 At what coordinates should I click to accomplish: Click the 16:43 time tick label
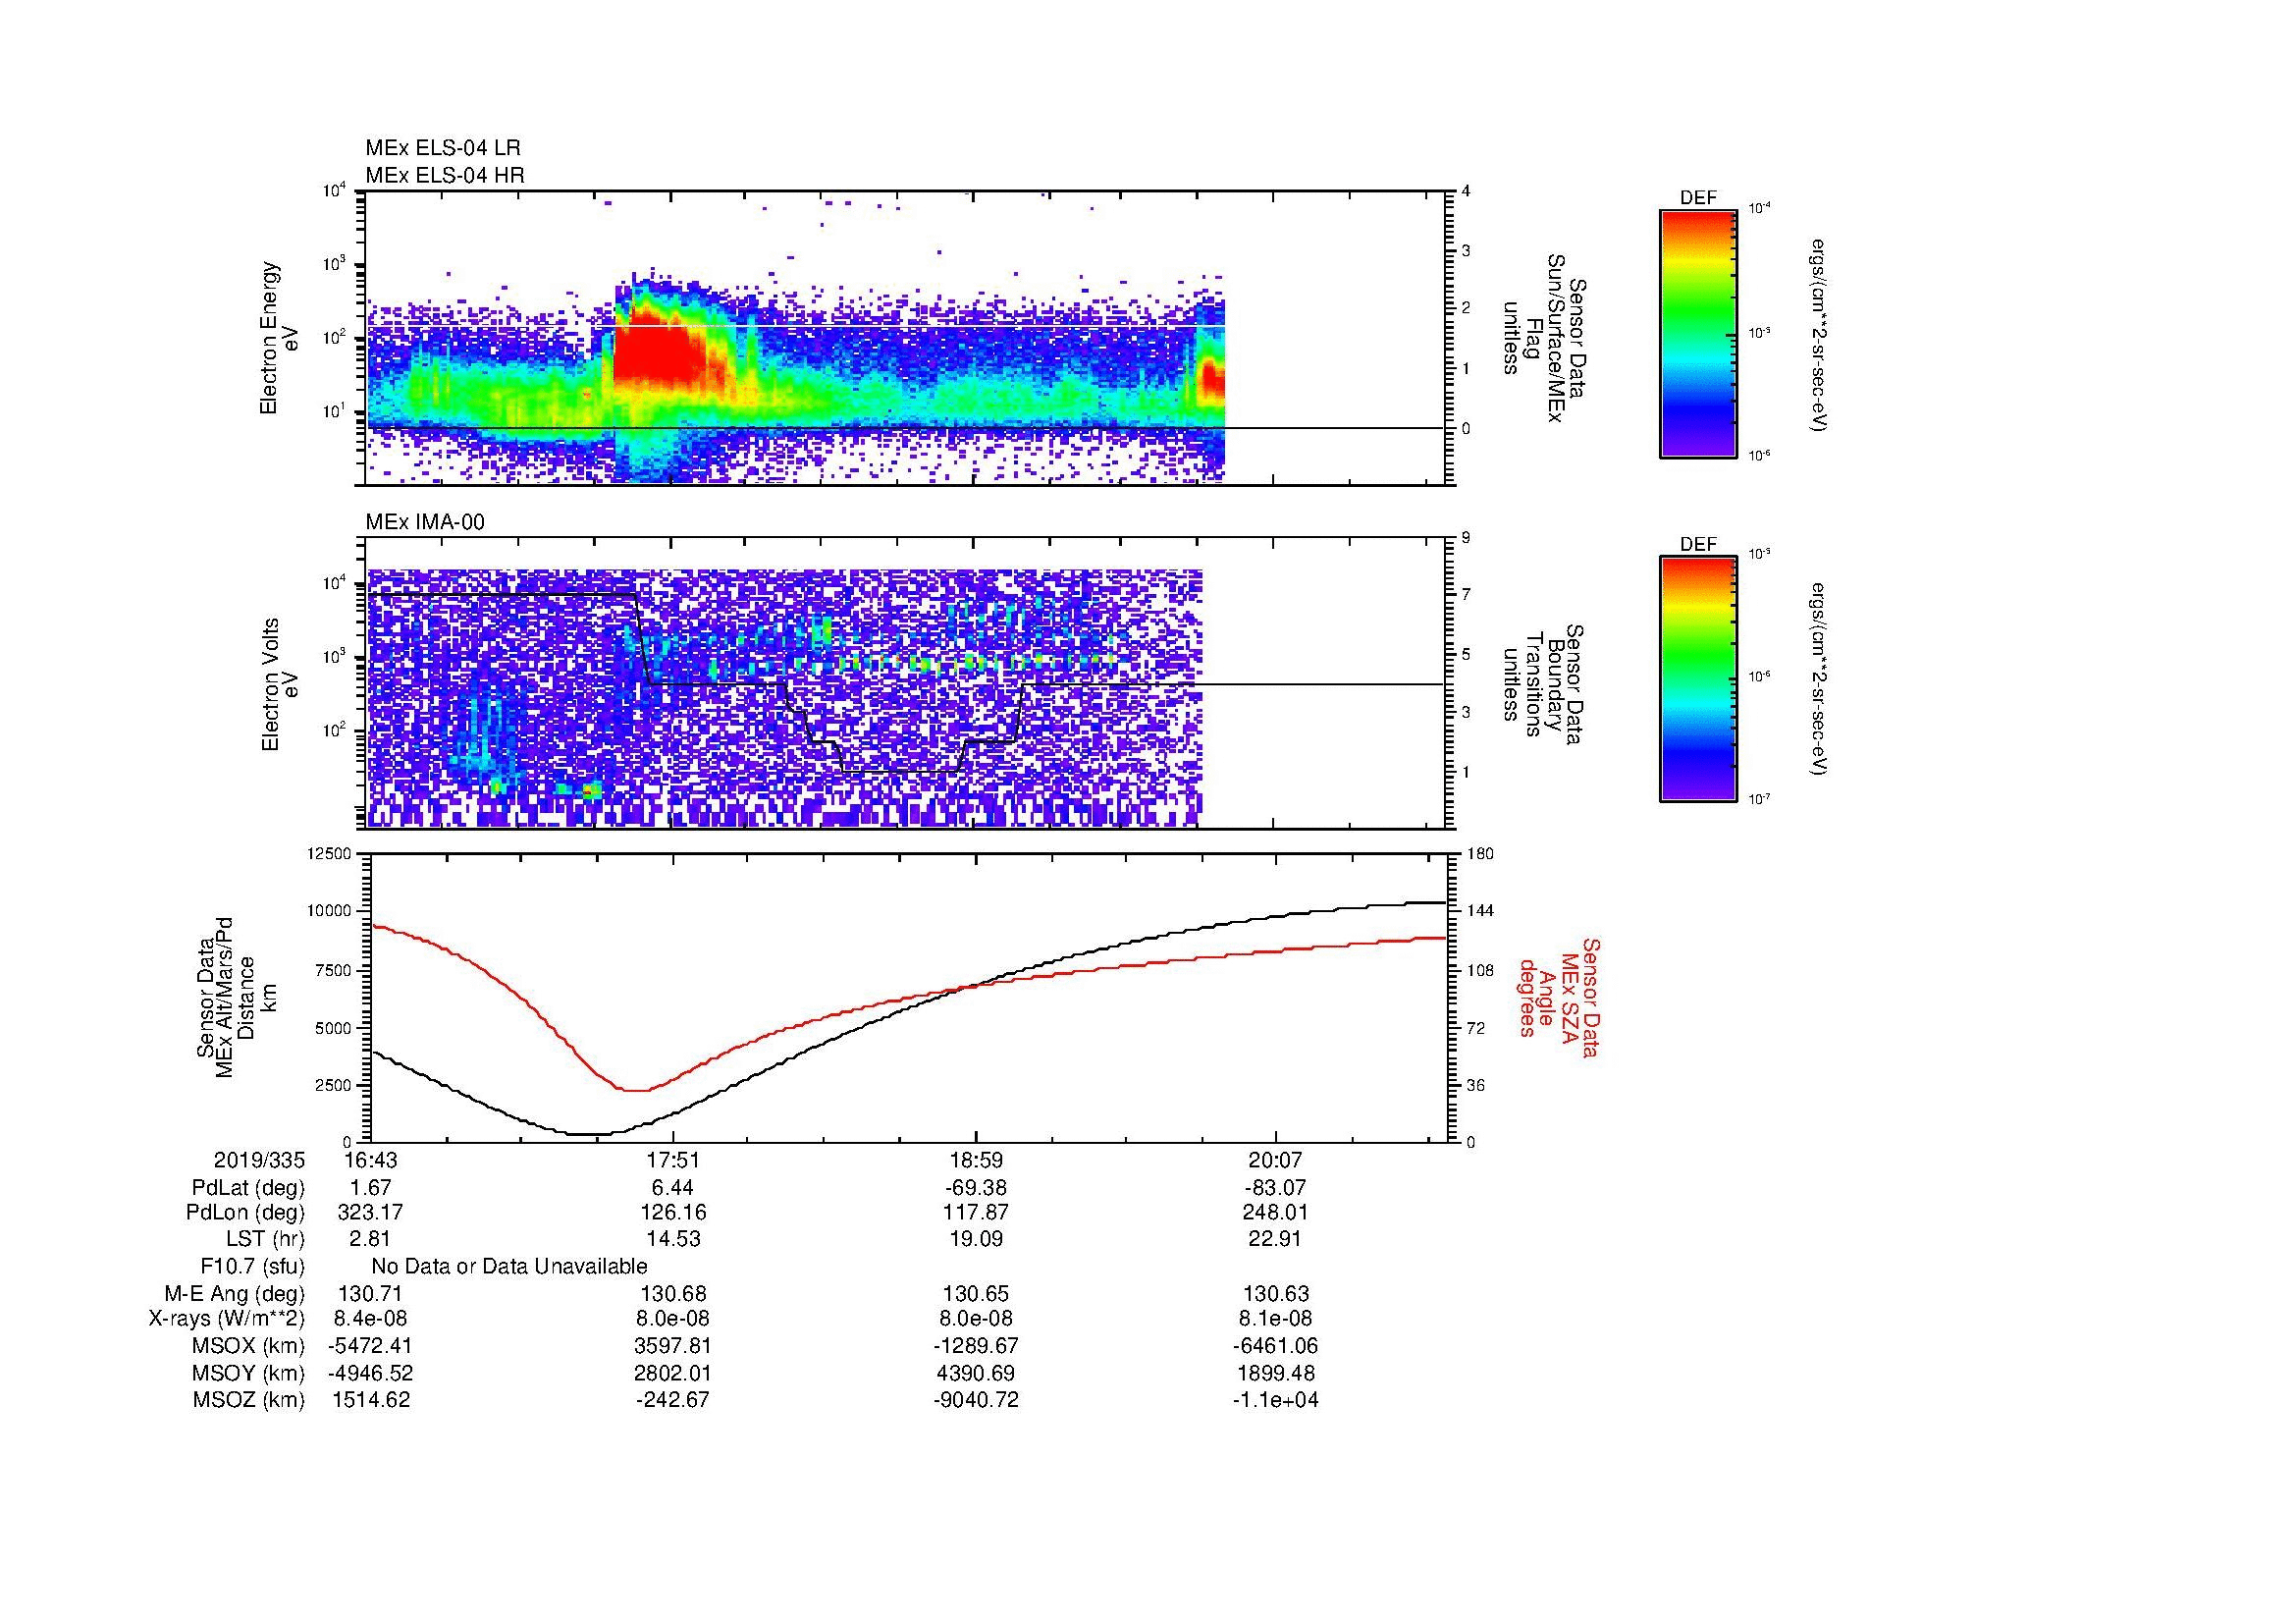pos(370,1160)
